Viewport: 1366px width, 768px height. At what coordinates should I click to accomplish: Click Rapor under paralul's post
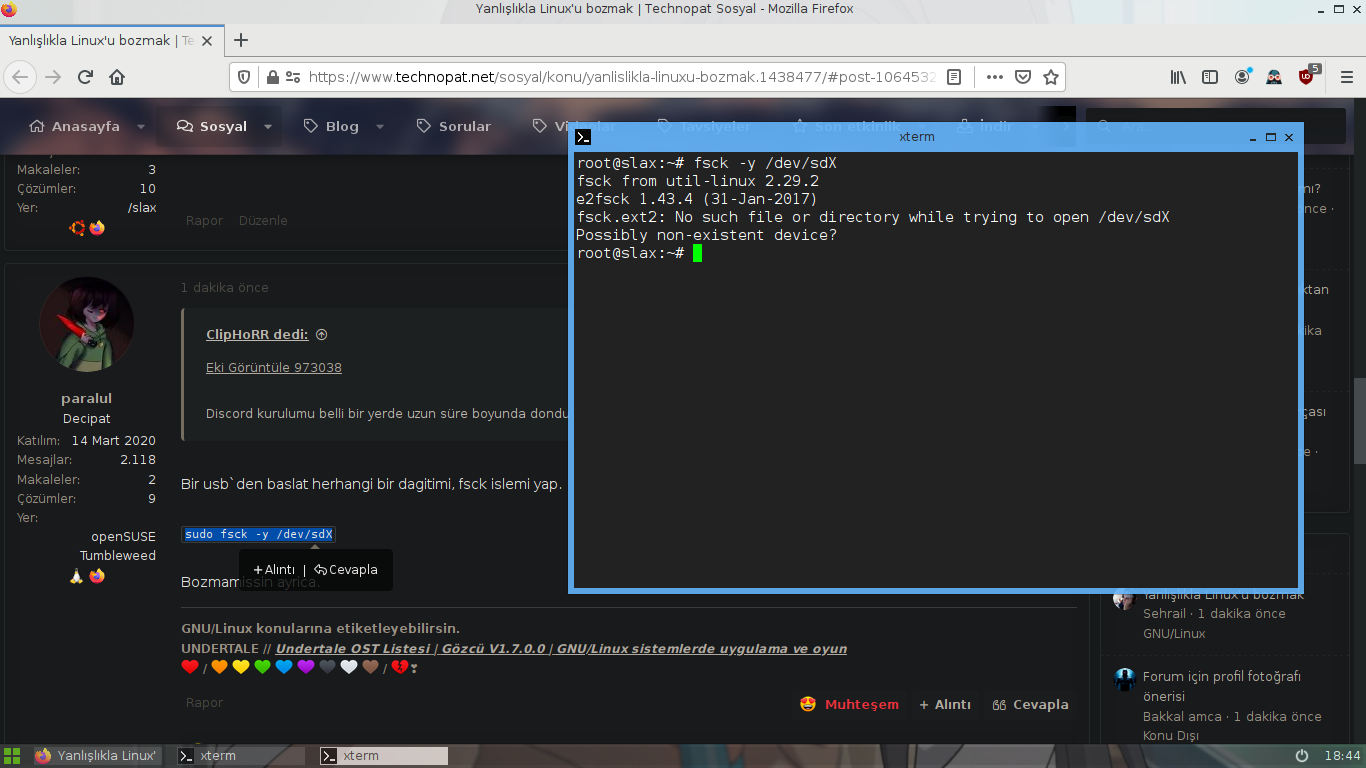tap(204, 703)
